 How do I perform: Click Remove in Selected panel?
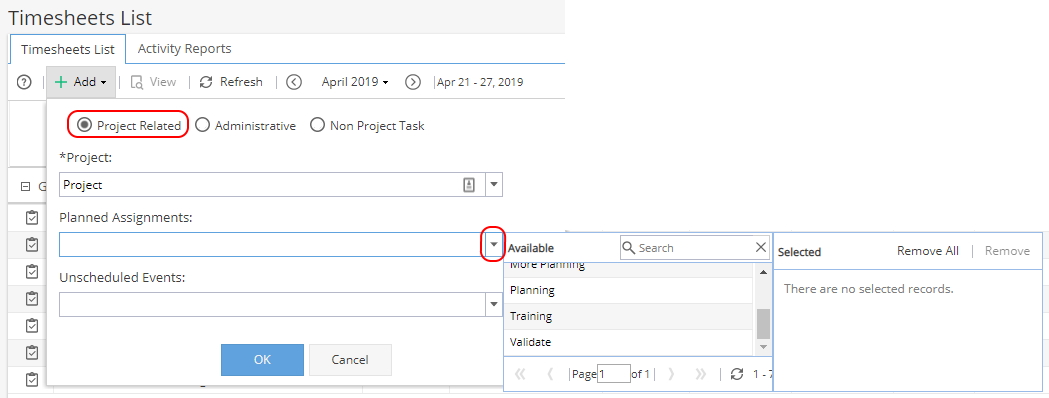[1007, 251]
